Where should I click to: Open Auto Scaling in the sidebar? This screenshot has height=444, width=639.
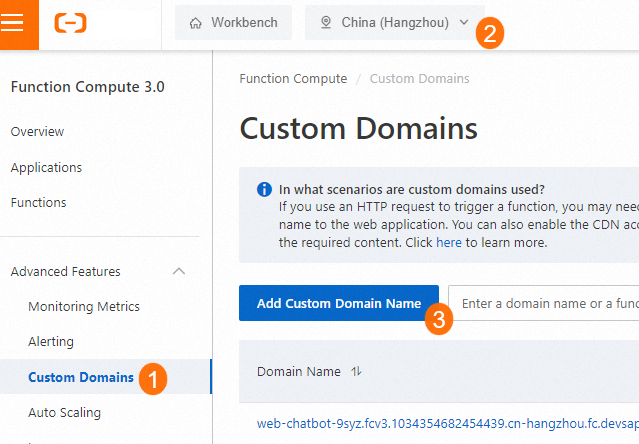click(64, 412)
